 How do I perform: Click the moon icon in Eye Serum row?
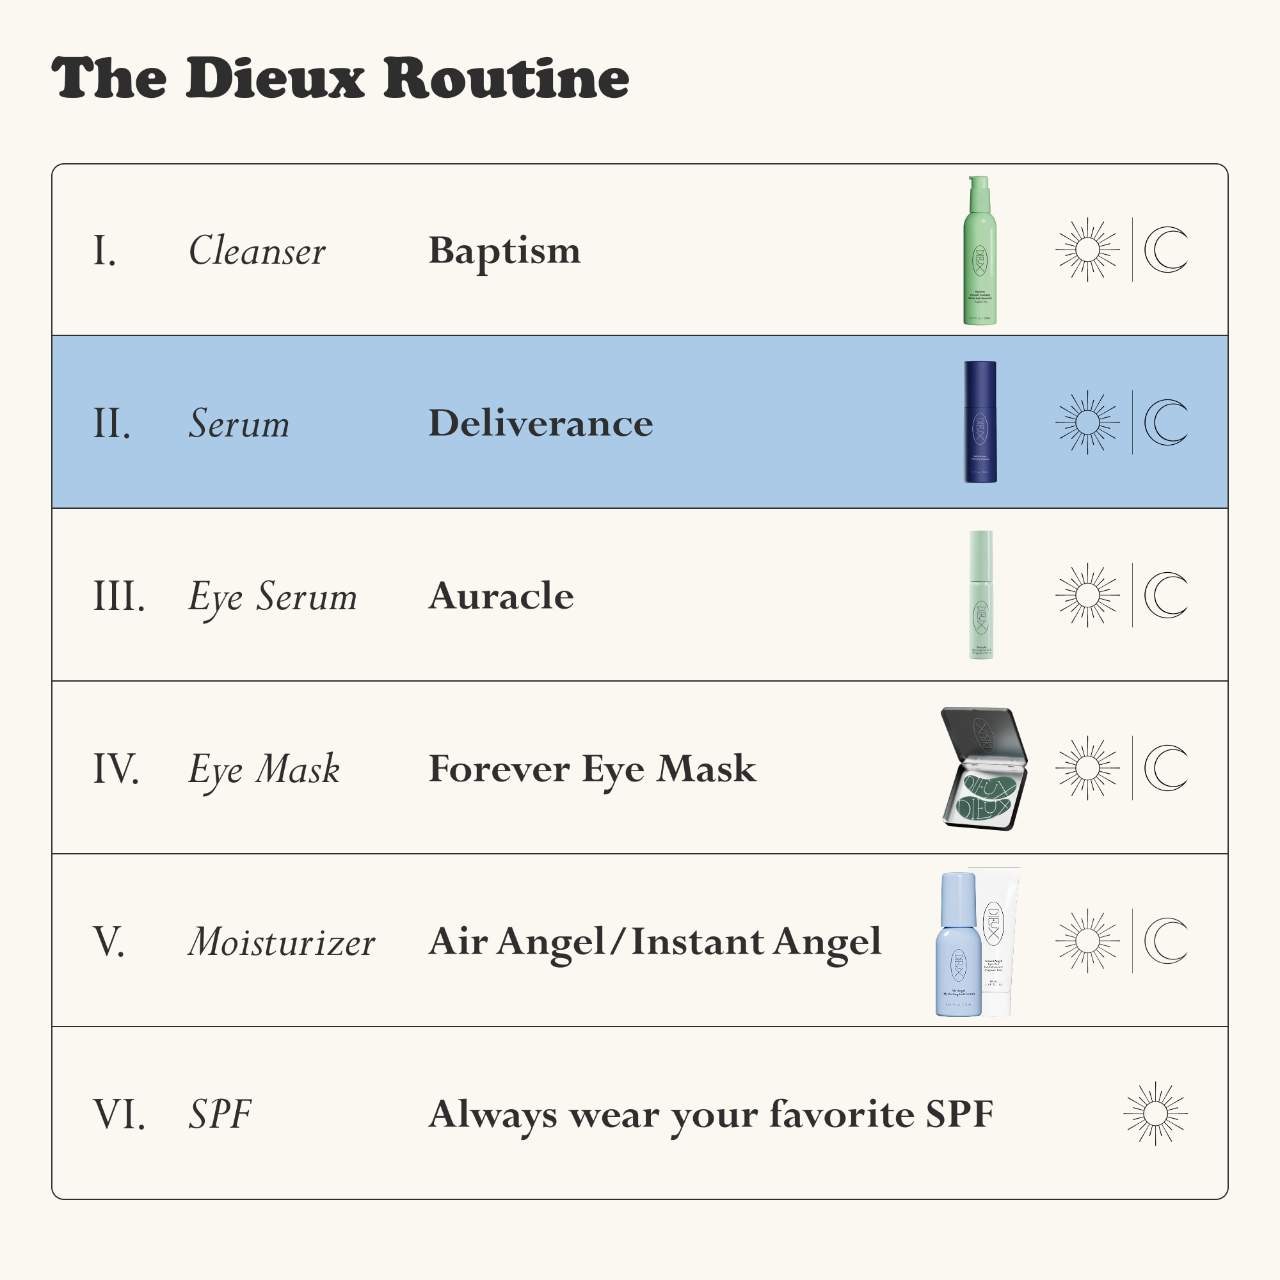point(1165,595)
